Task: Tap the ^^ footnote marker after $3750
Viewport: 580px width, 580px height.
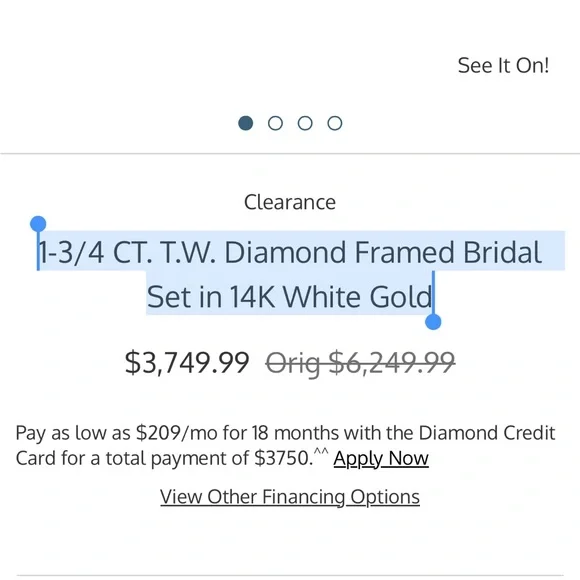Action: pyautogui.click(x=321, y=451)
